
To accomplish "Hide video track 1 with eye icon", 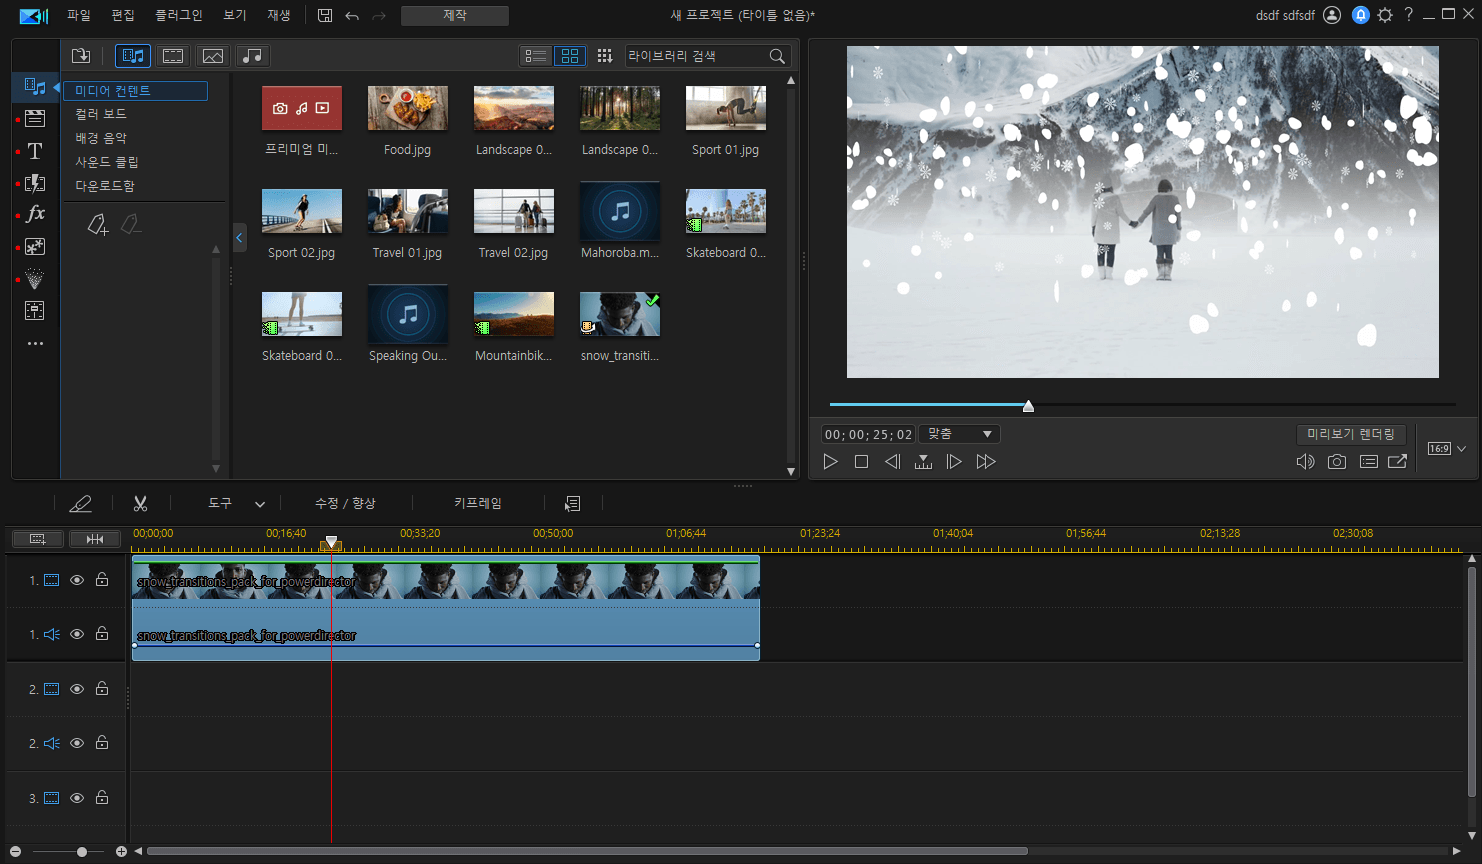I will point(77,580).
